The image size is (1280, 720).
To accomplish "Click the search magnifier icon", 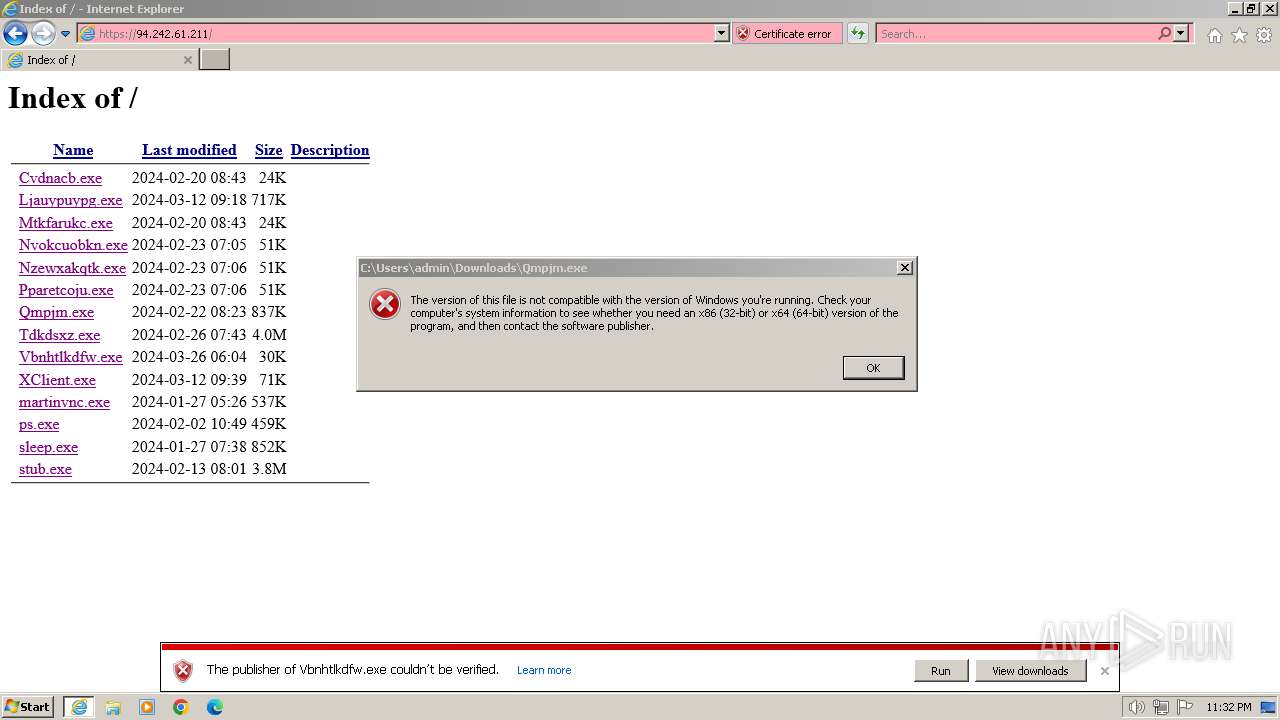I will [1164, 33].
